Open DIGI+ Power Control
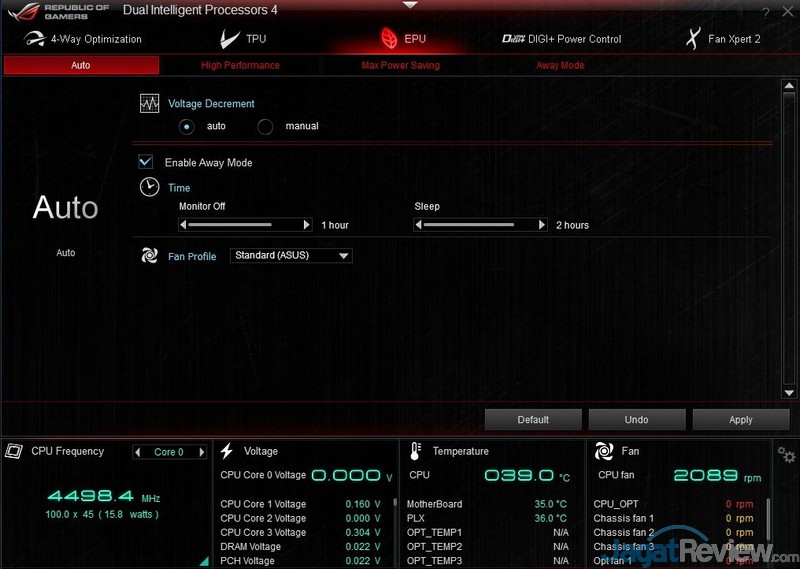 561,39
